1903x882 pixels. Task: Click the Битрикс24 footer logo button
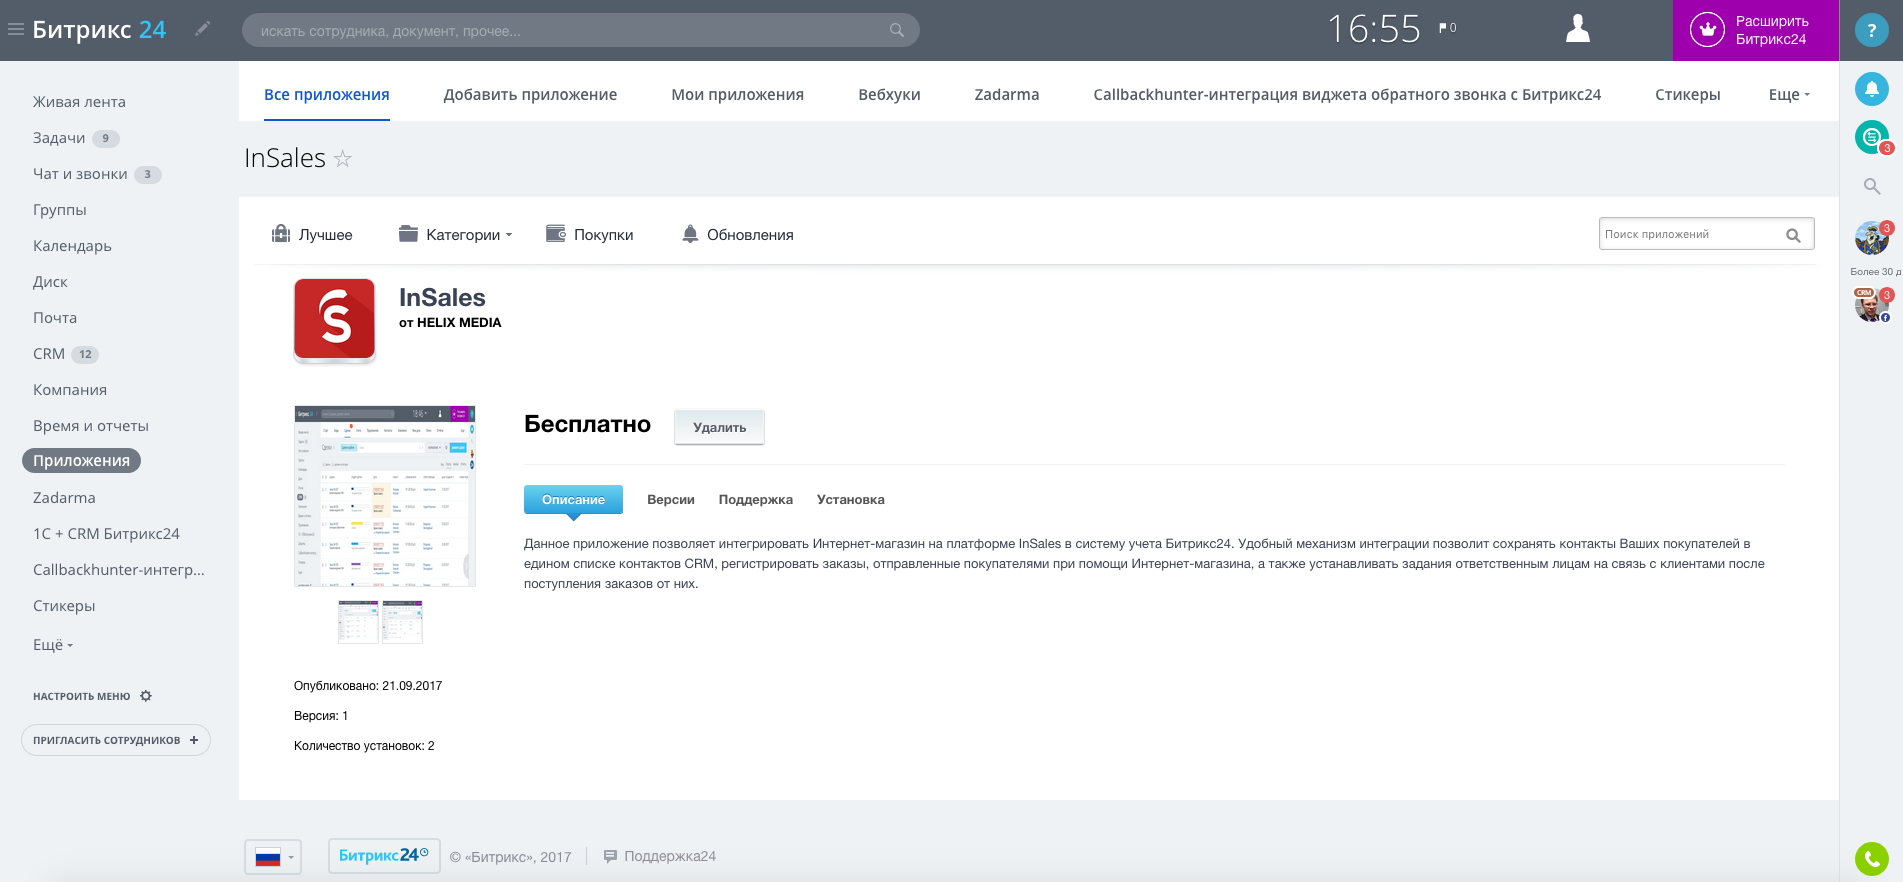[x=384, y=856]
